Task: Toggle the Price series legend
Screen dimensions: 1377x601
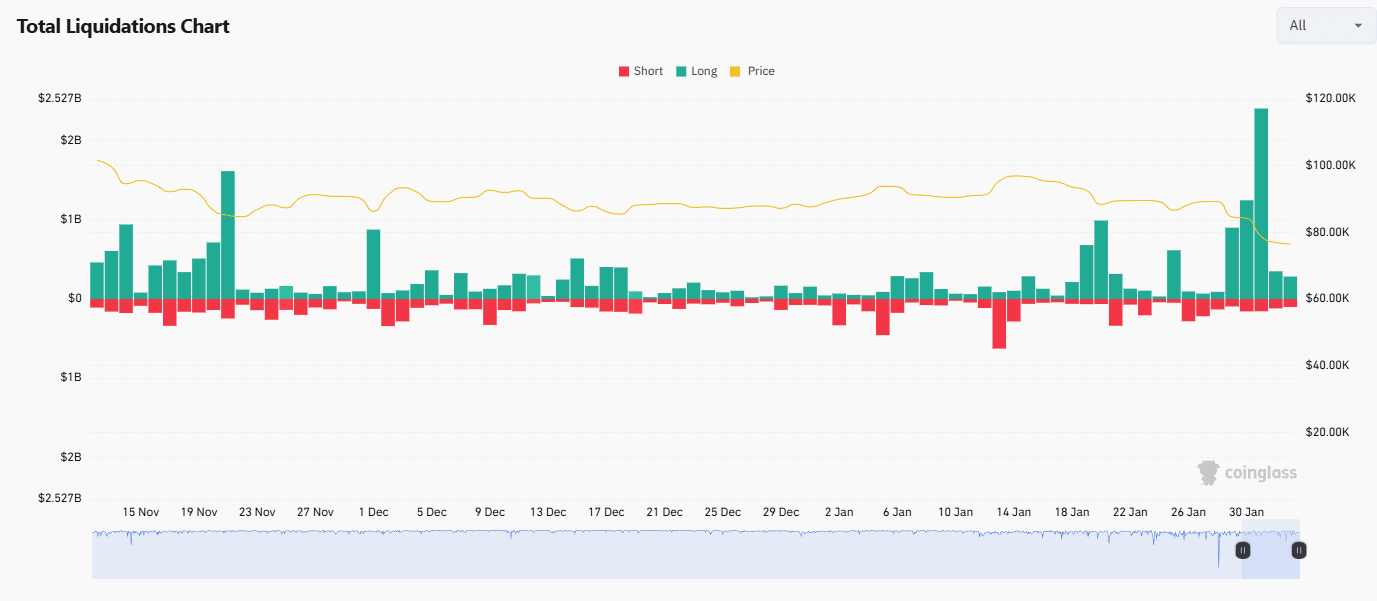Action: coord(760,71)
